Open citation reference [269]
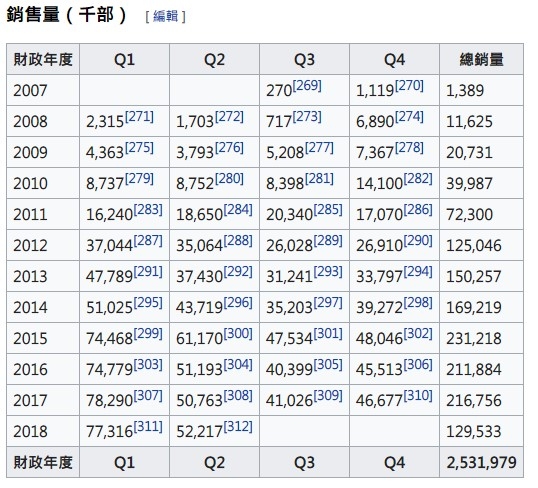This screenshot has width=538, height=488. pyautogui.click(x=307, y=85)
